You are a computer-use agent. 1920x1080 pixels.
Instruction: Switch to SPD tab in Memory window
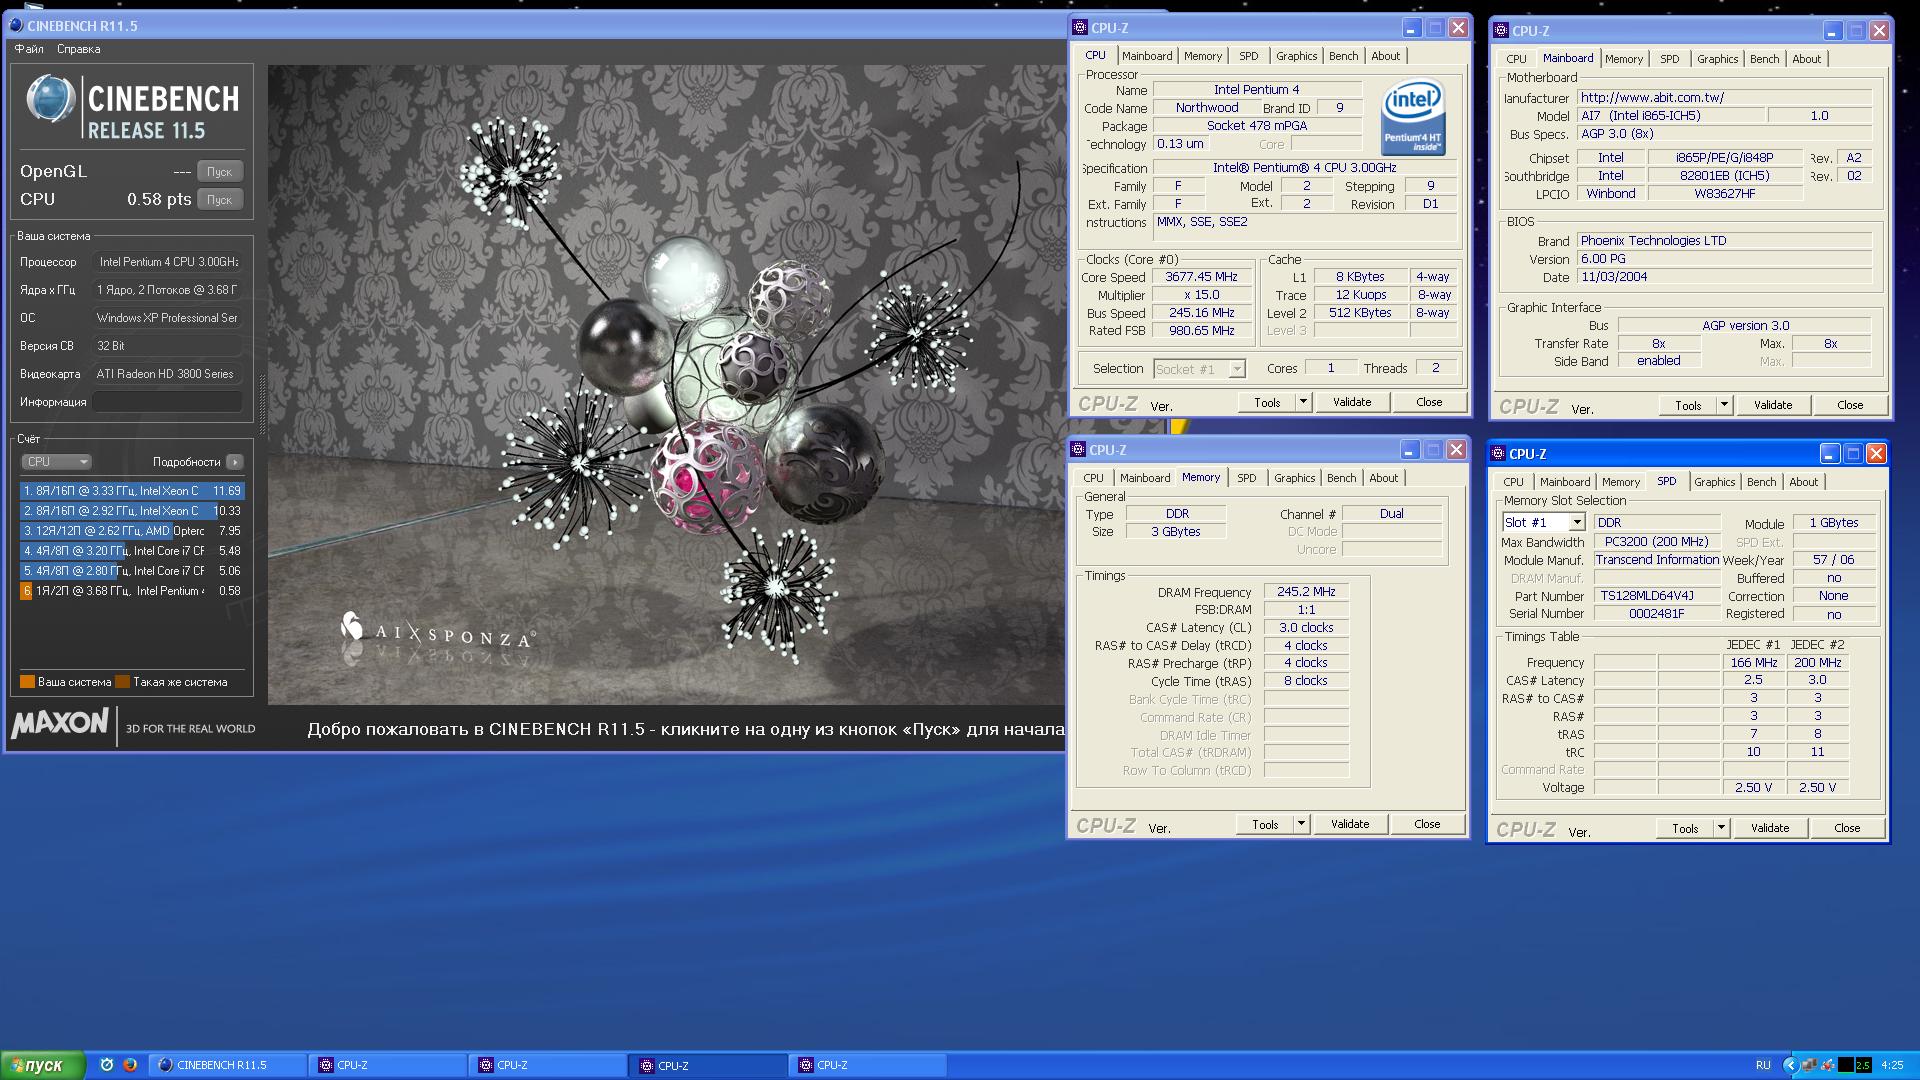coord(1246,478)
